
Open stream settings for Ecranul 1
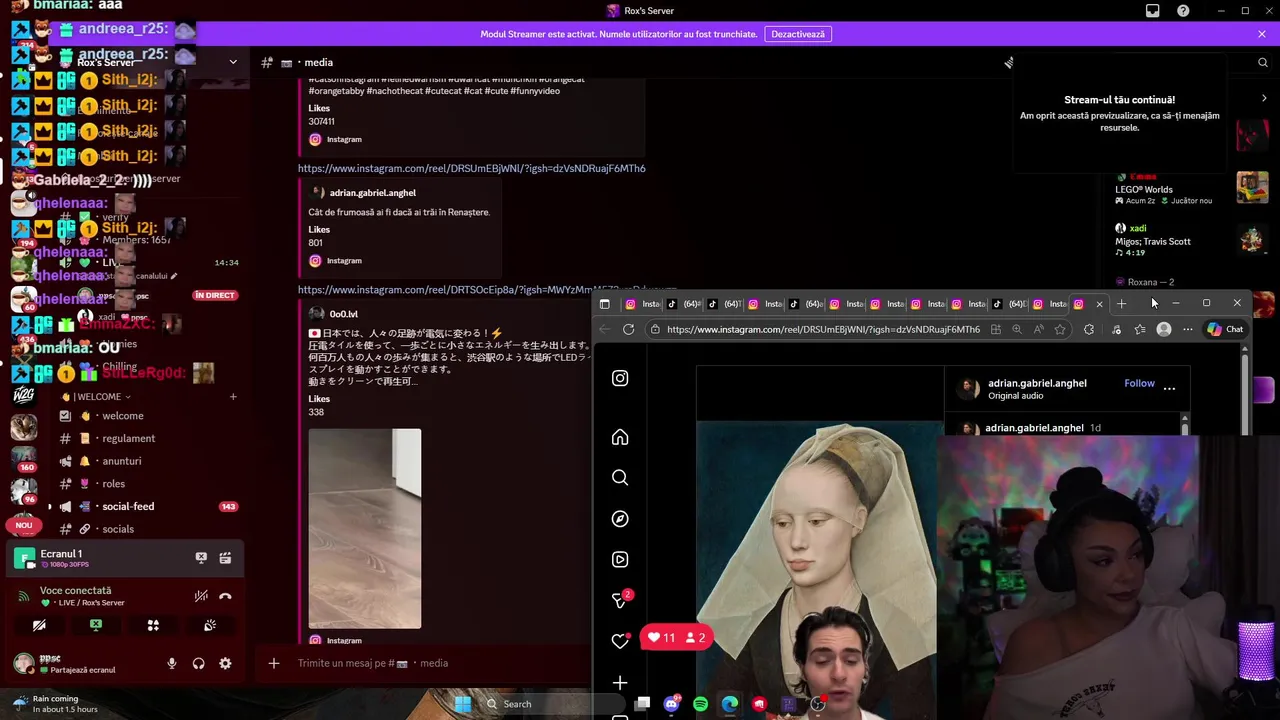pos(225,558)
